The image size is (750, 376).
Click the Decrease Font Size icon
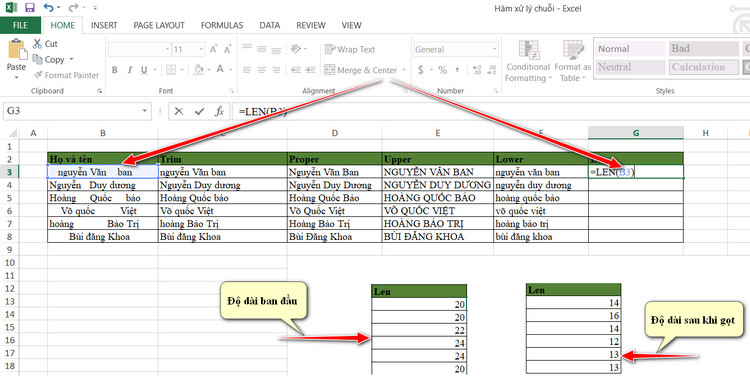[x=228, y=49]
